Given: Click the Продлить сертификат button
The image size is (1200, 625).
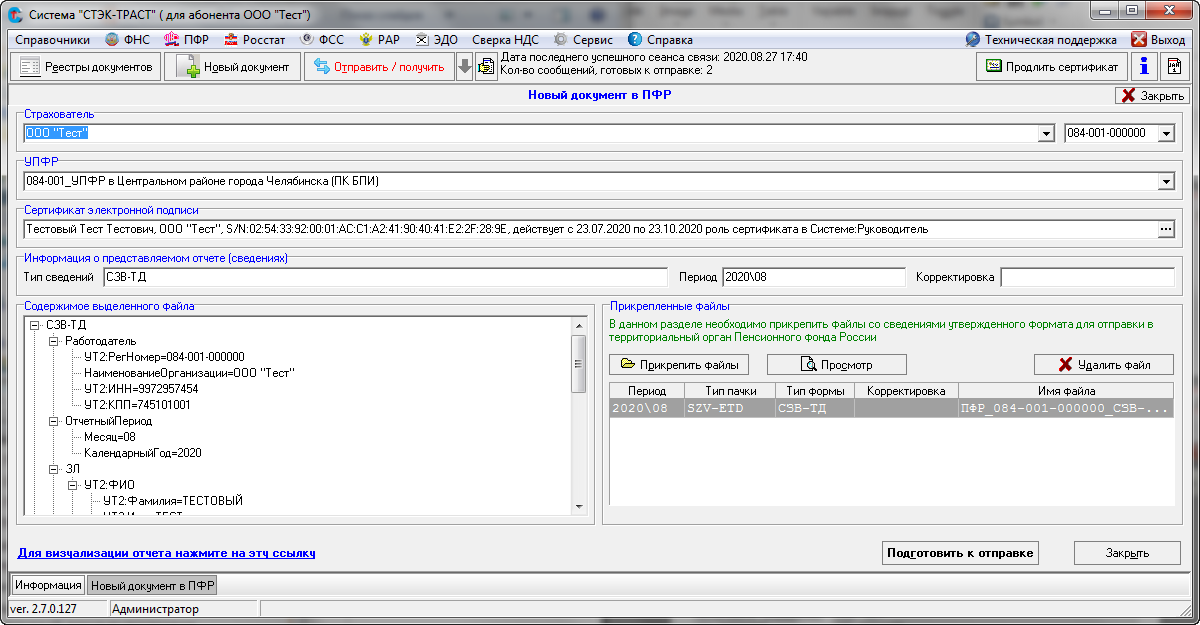Looking at the screenshot, I should (x=1052, y=67).
